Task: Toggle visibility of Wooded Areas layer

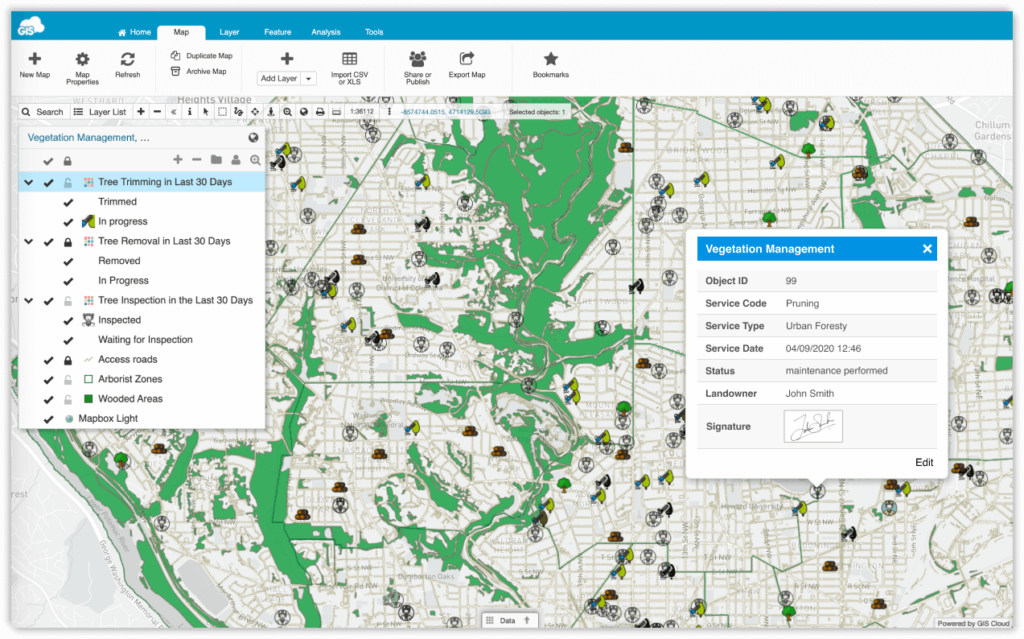Action: (48, 399)
